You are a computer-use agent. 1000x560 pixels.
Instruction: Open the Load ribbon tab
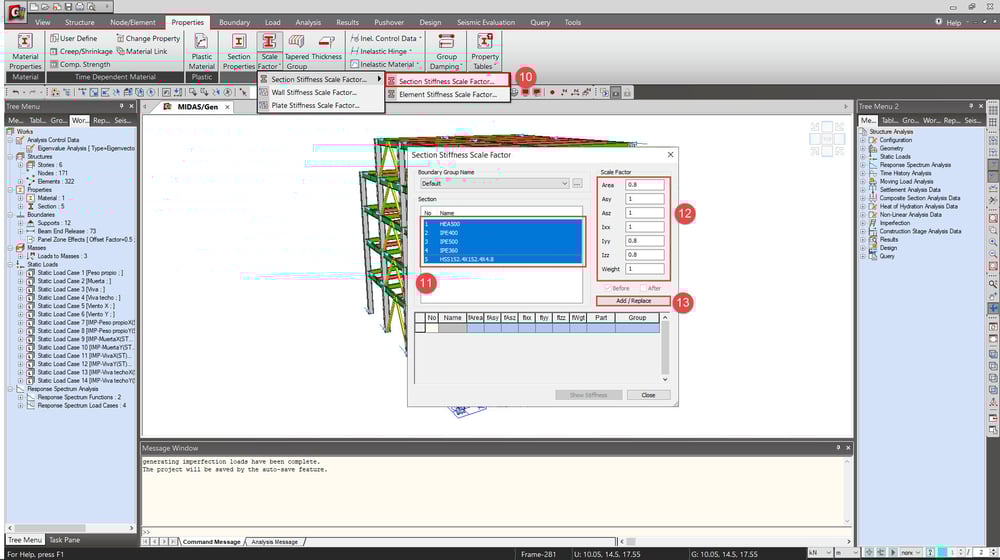[272, 22]
